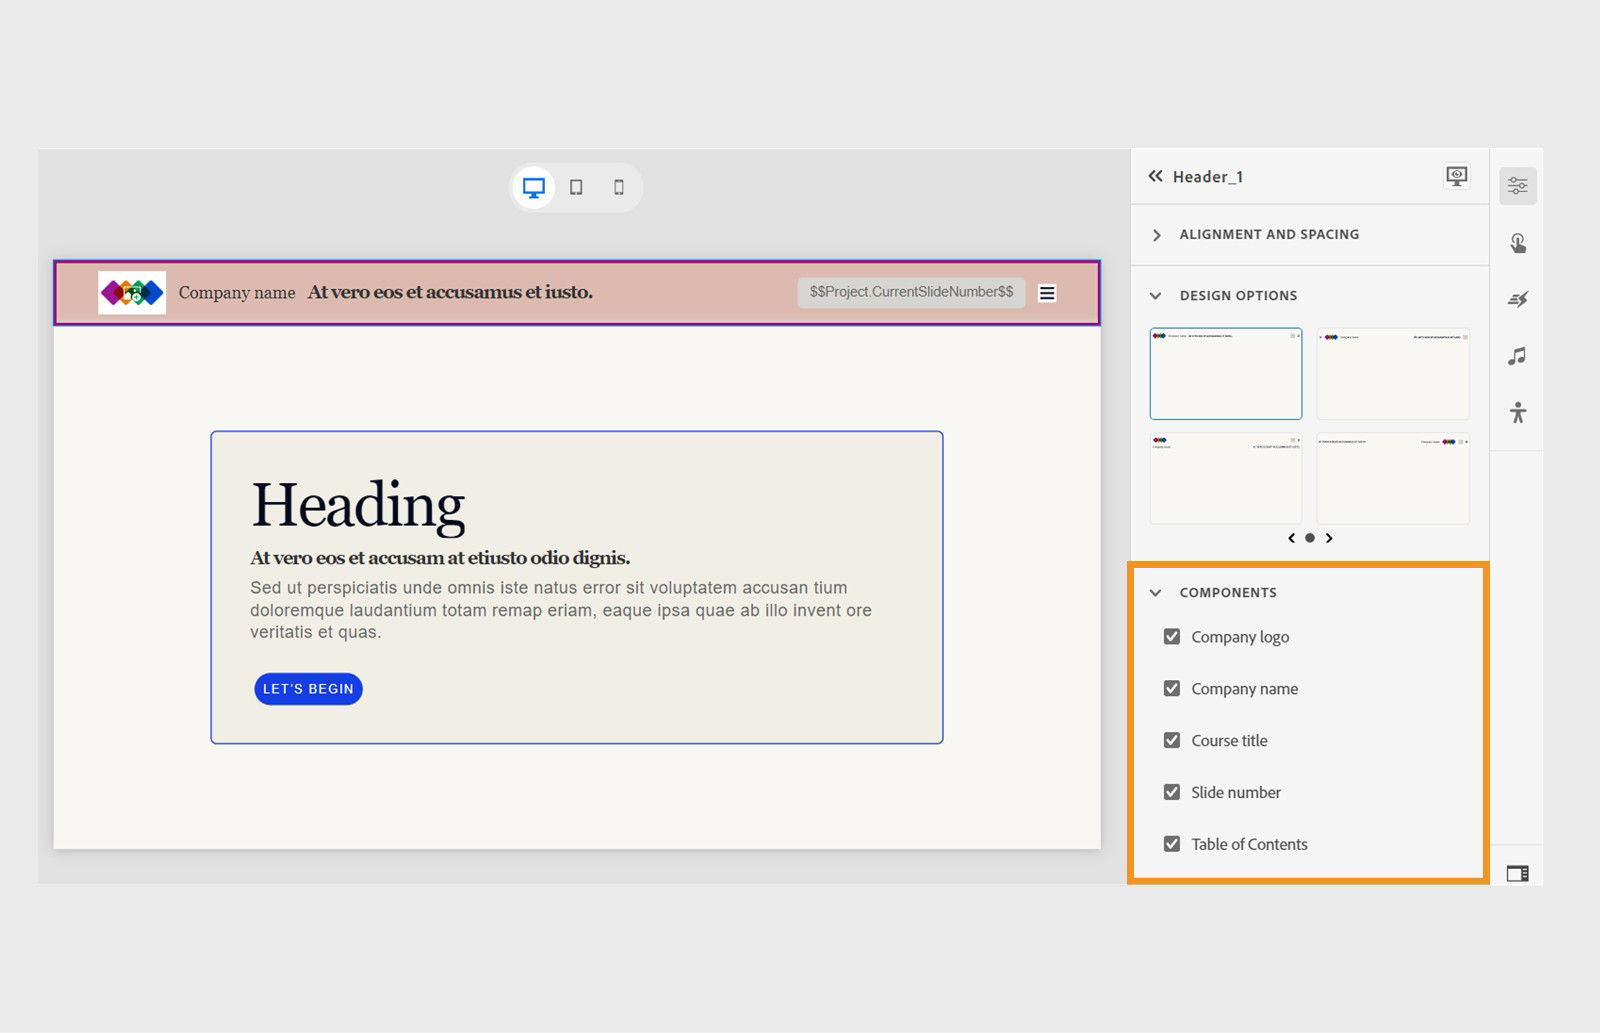Screen dimensions: 1600x1033
Task: Select the second header design thumbnail
Action: click(1393, 374)
